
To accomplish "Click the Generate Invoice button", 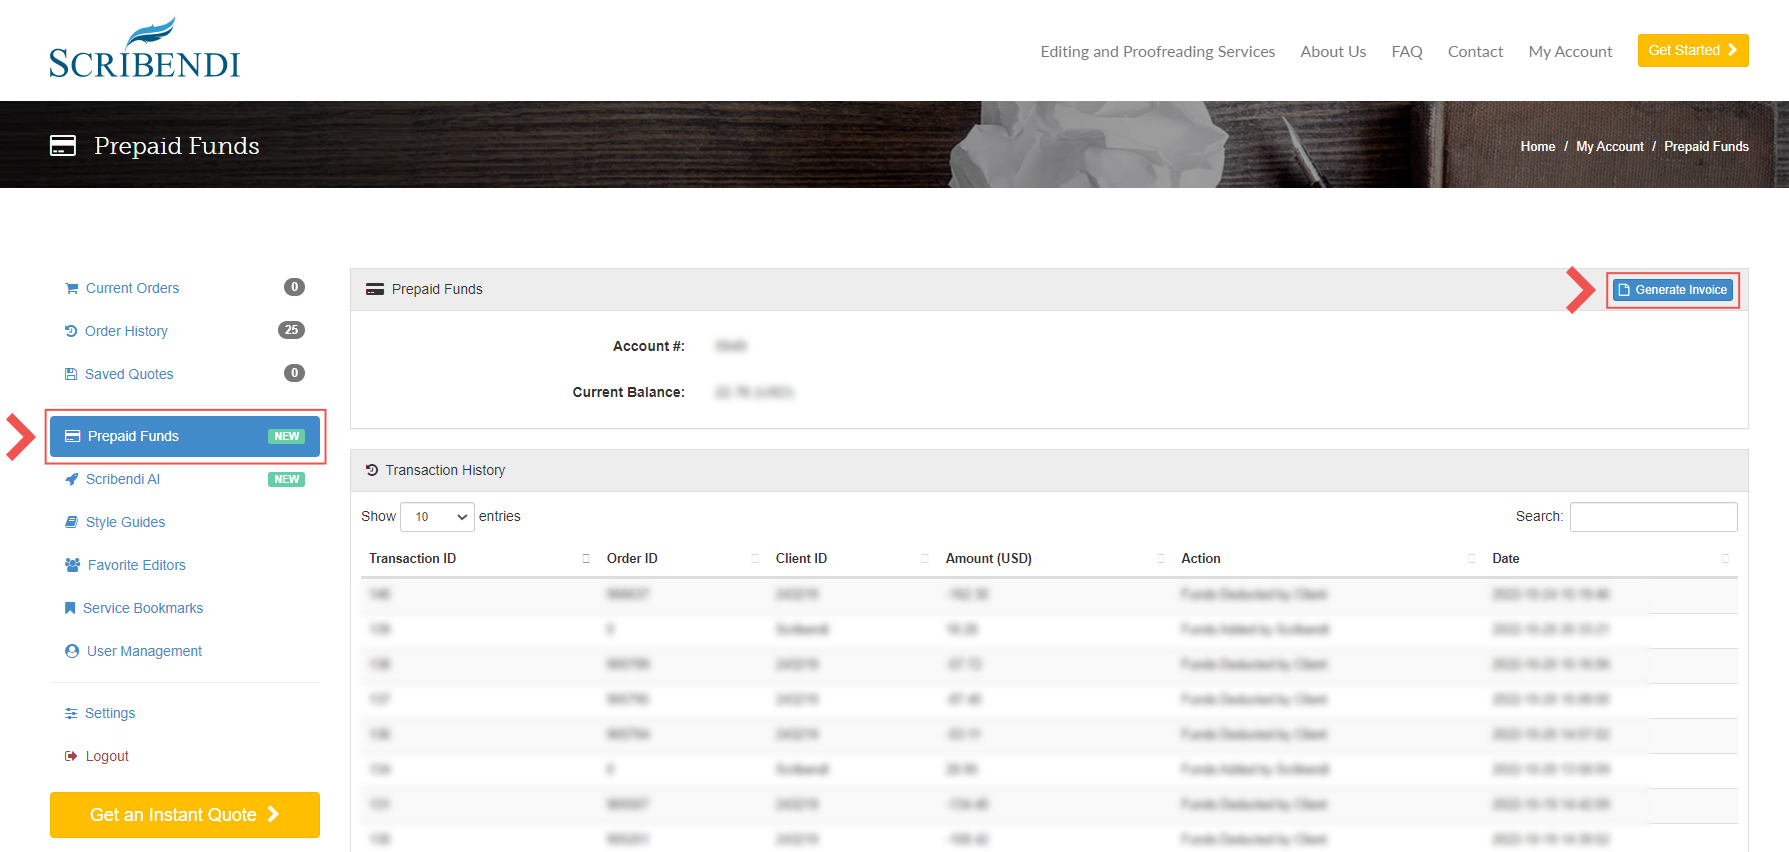I will [1673, 290].
